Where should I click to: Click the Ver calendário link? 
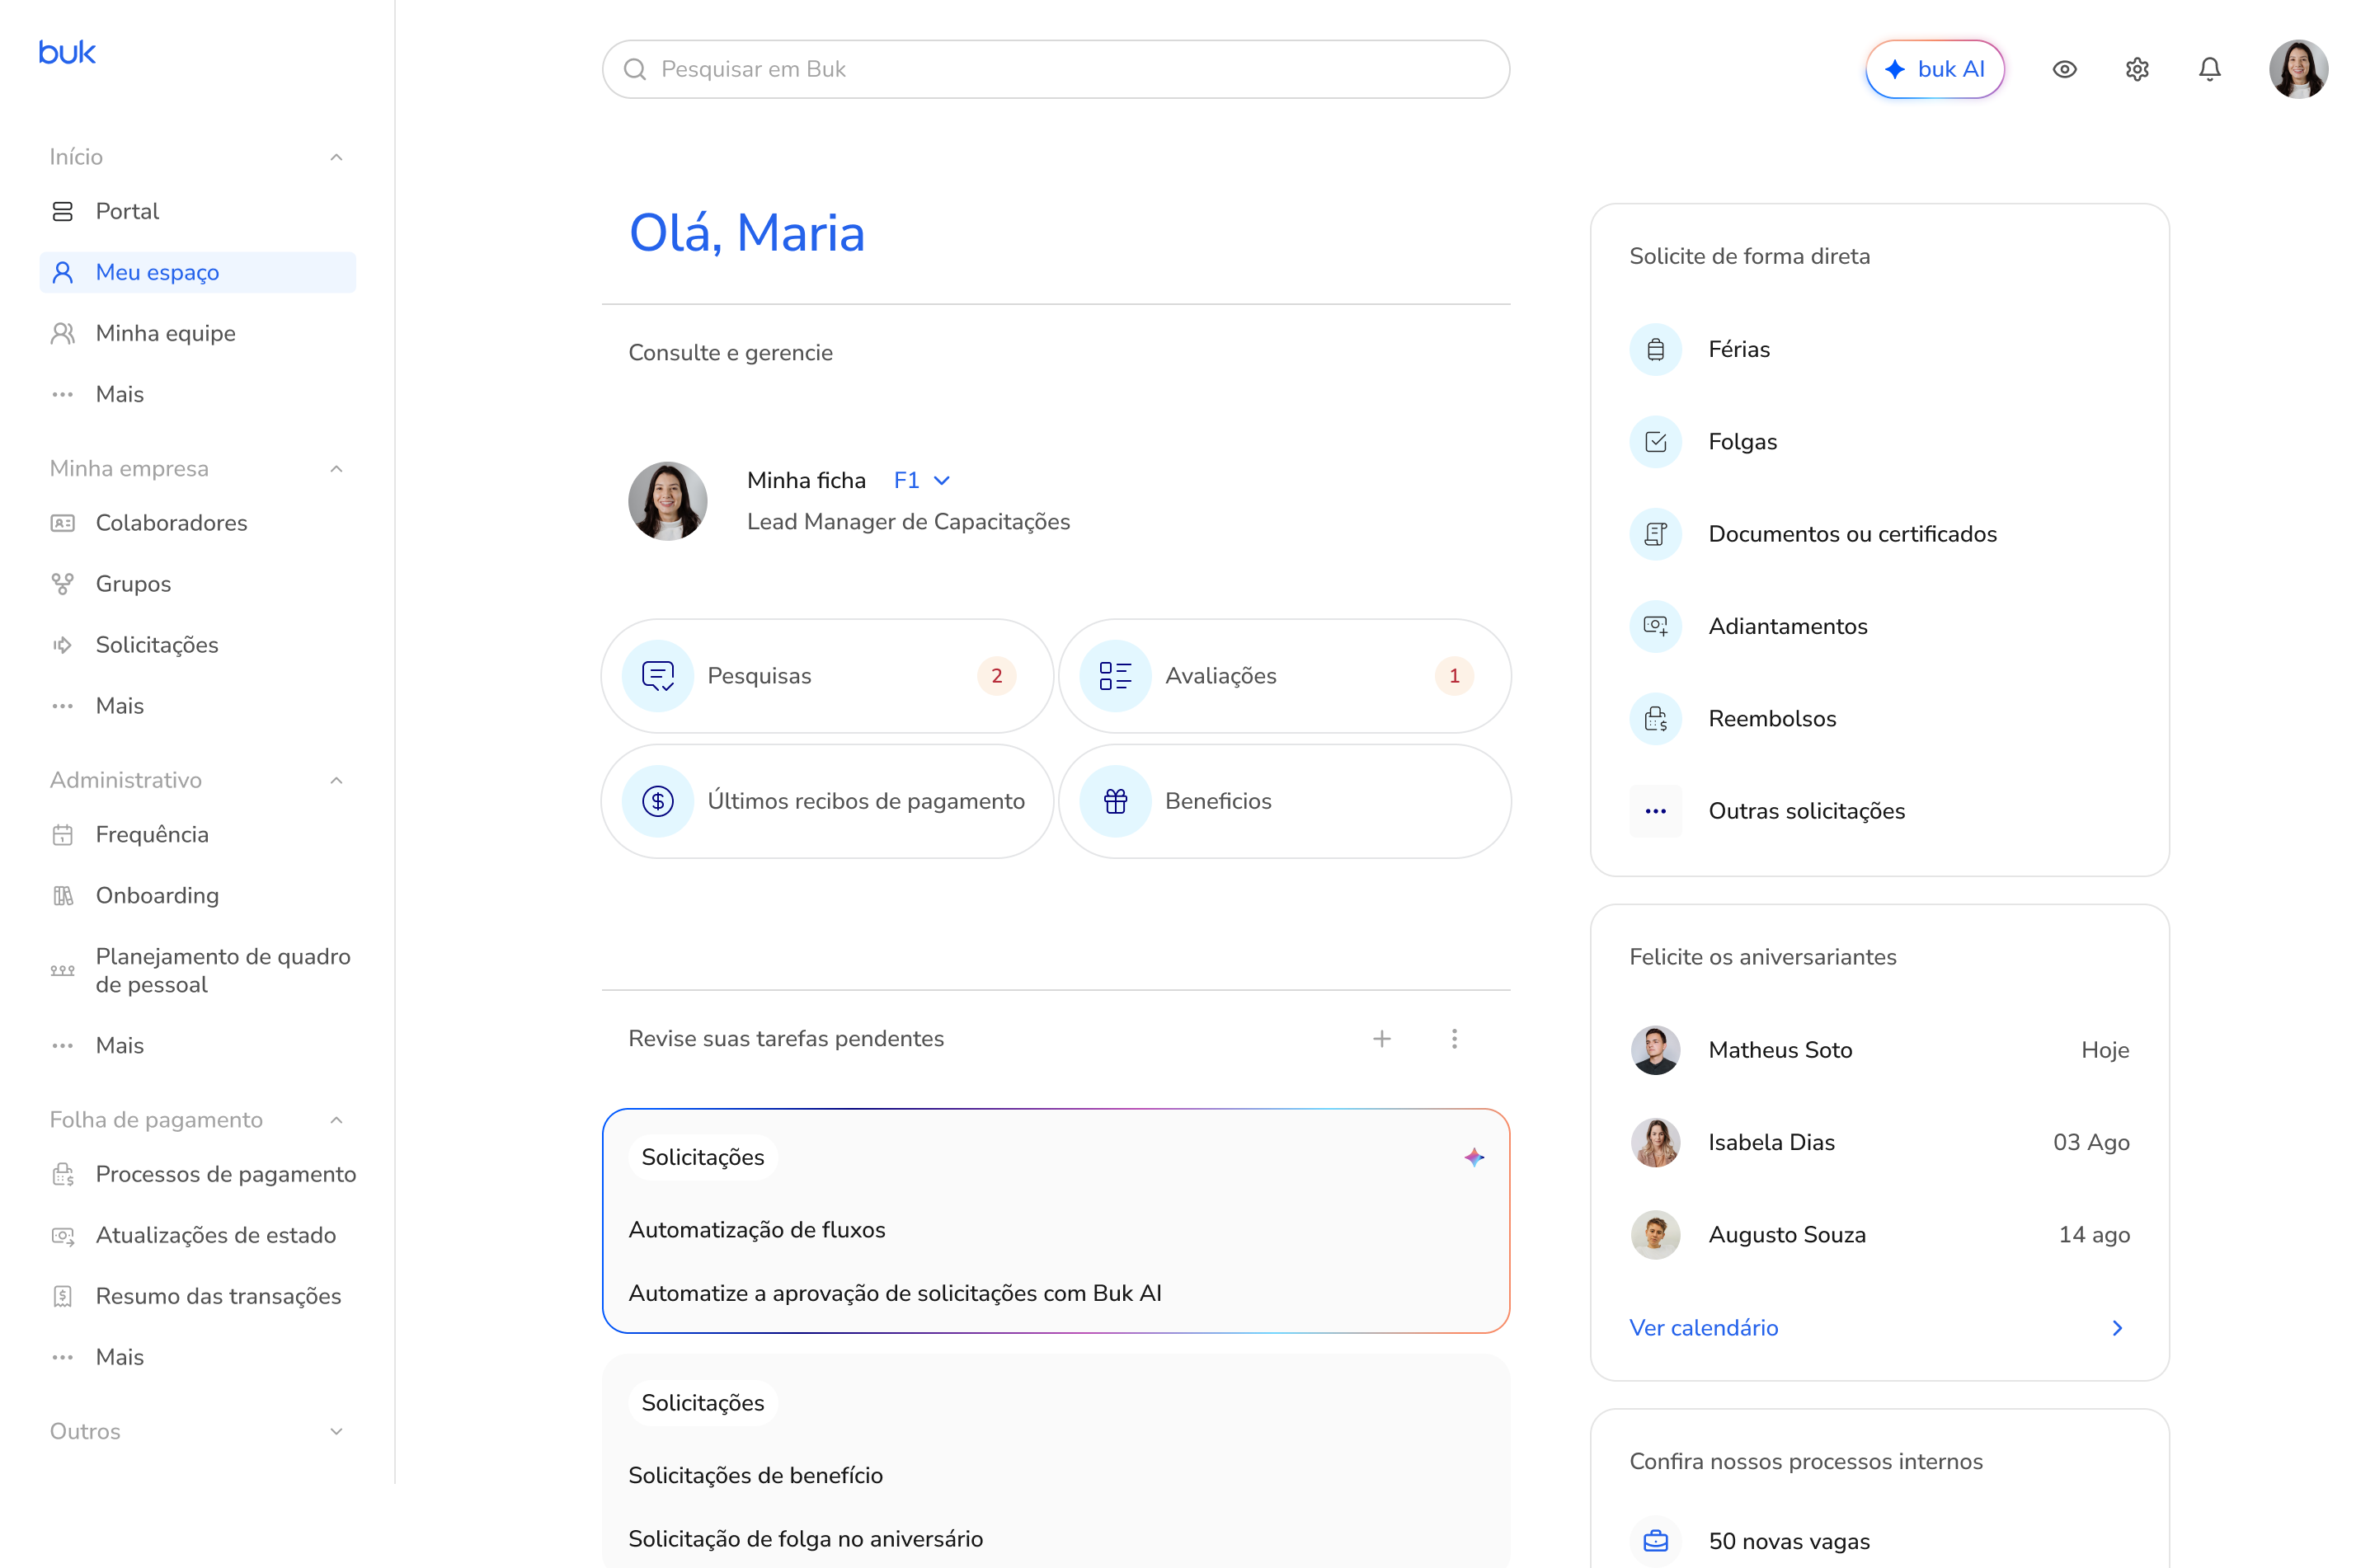(1703, 1328)
